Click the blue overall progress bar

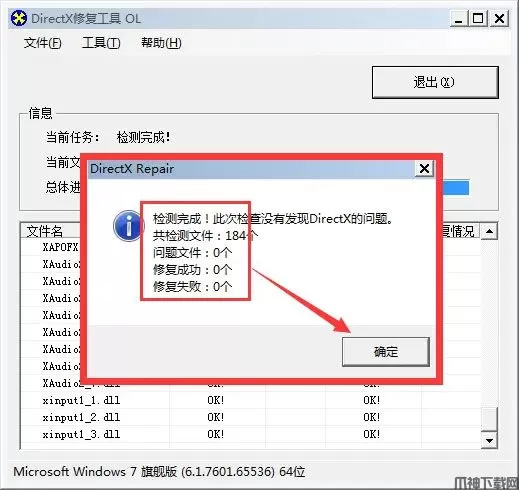tap(455, 188)
